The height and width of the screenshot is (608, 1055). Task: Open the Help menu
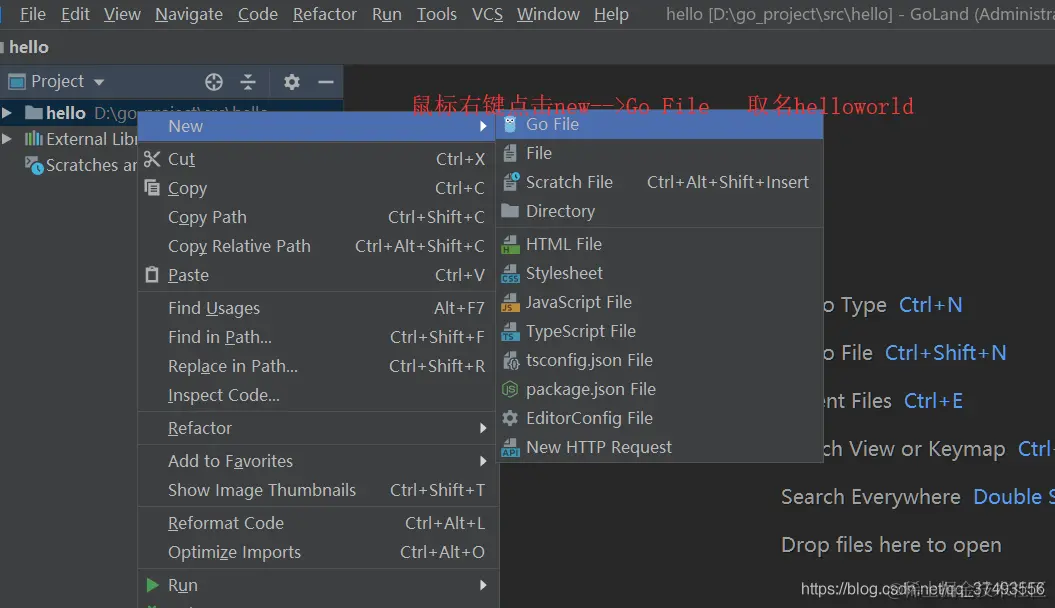point(611,14)
